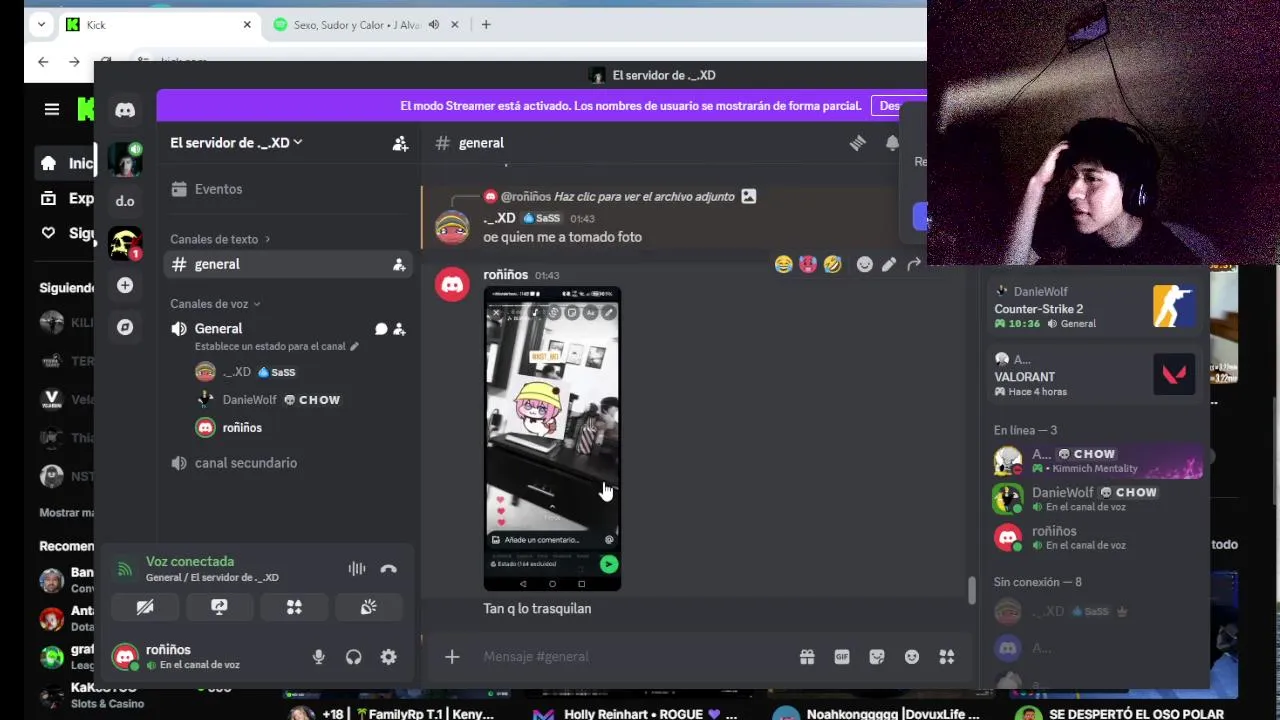Close the Kick browser tab
This screenshot has width=1280, height=720.
click(x=247, y=25)
